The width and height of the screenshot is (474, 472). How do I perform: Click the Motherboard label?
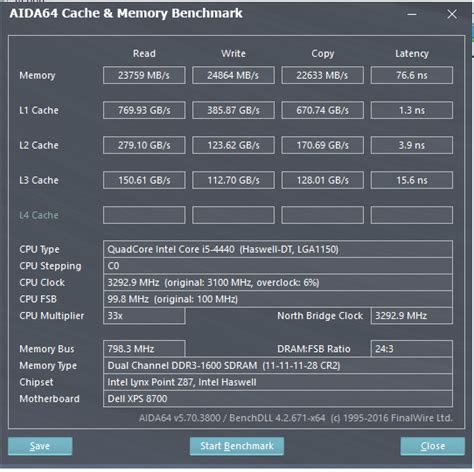[x=49, y=399]
